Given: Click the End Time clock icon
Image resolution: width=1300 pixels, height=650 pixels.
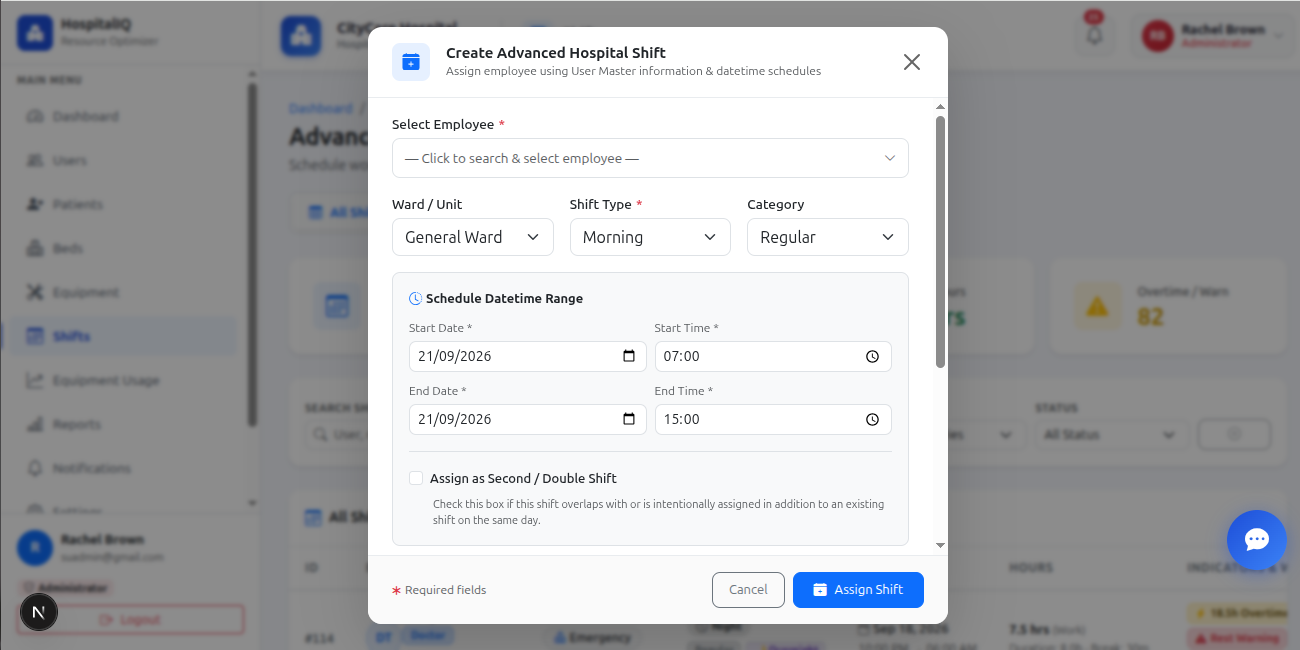Looking at the screenshot, I should pos(872,419).
